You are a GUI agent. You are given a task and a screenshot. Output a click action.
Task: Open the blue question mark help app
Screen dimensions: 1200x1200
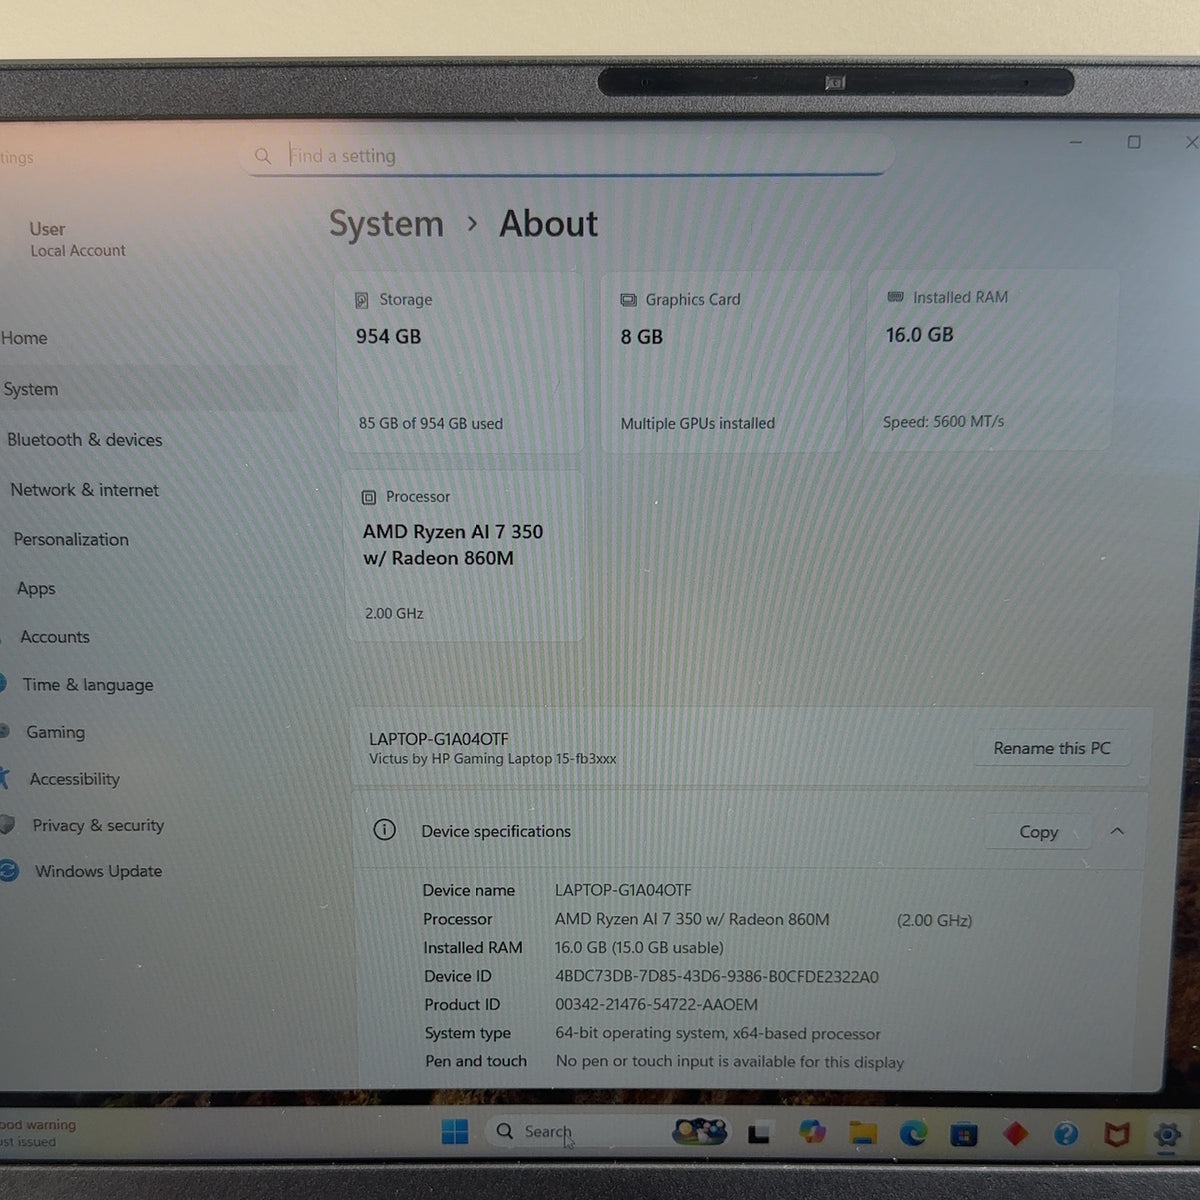pos(1066,1134)
